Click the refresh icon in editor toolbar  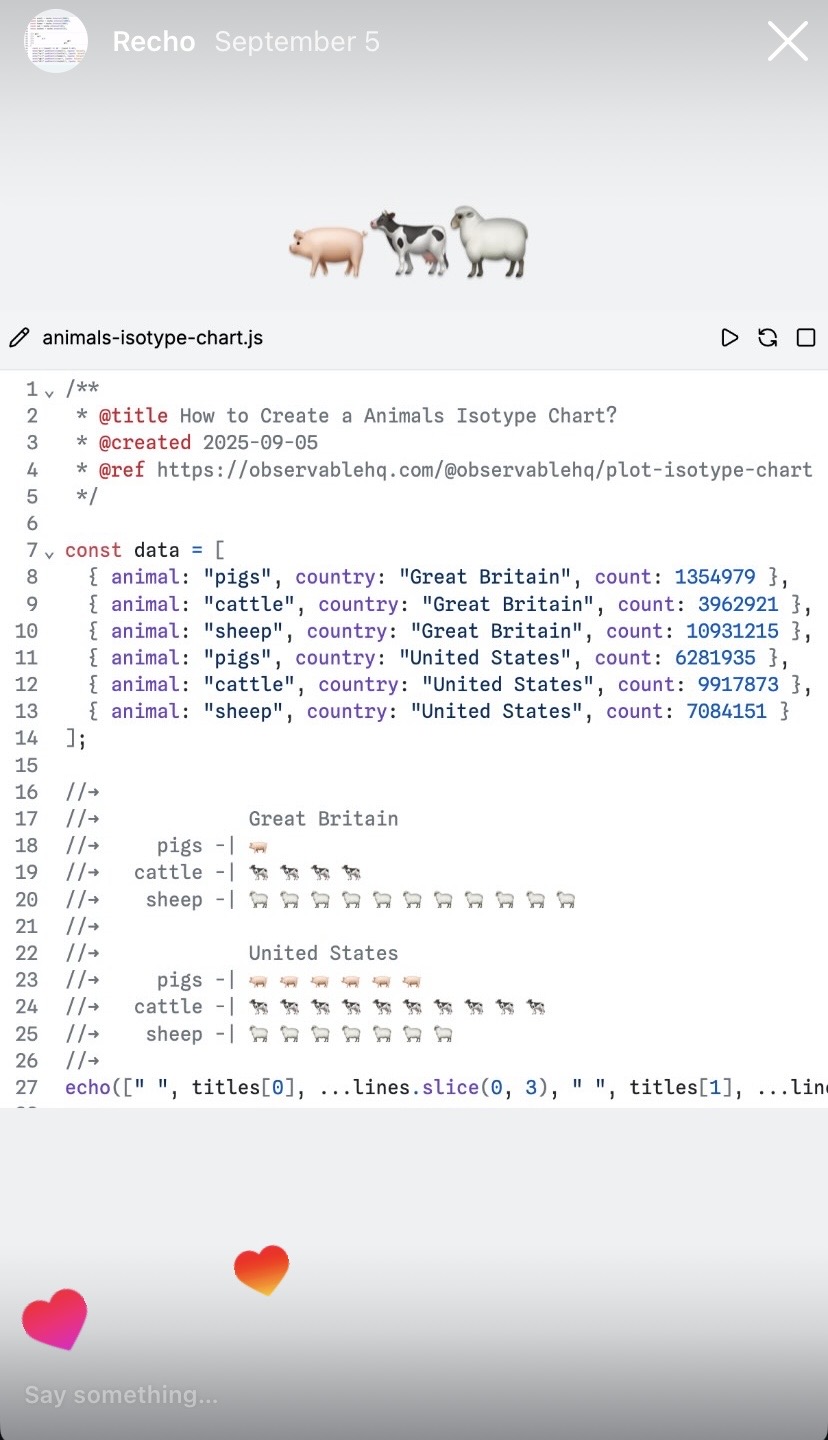768,338
